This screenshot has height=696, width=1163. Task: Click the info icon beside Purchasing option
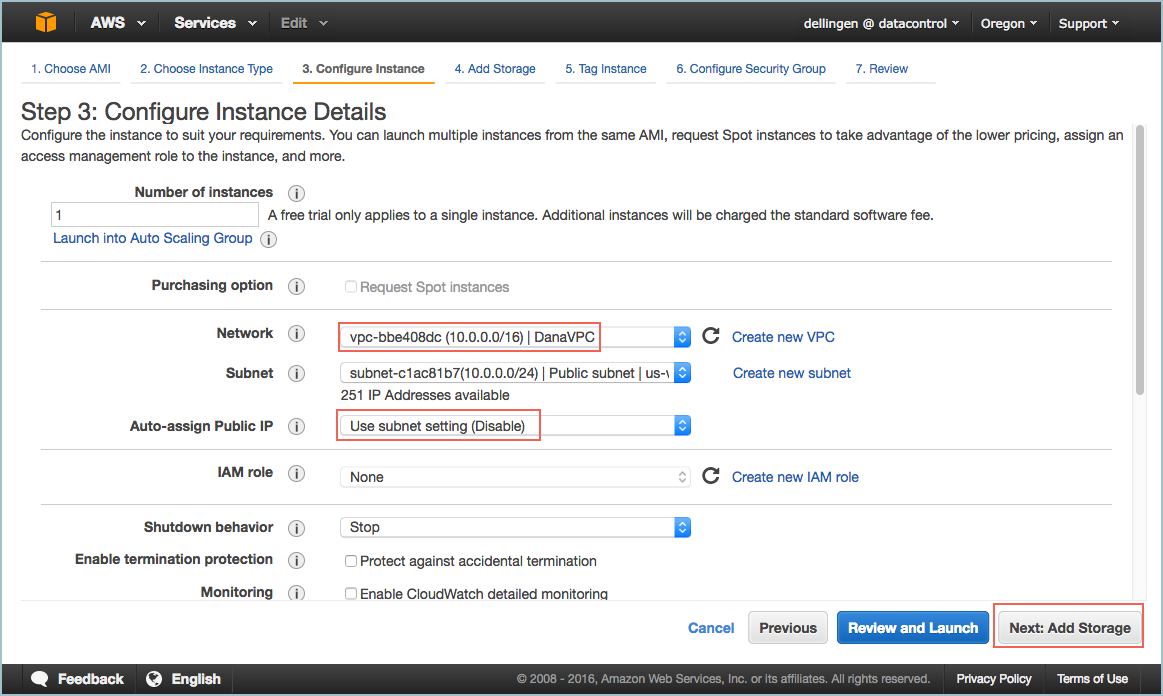click(296, 286)
